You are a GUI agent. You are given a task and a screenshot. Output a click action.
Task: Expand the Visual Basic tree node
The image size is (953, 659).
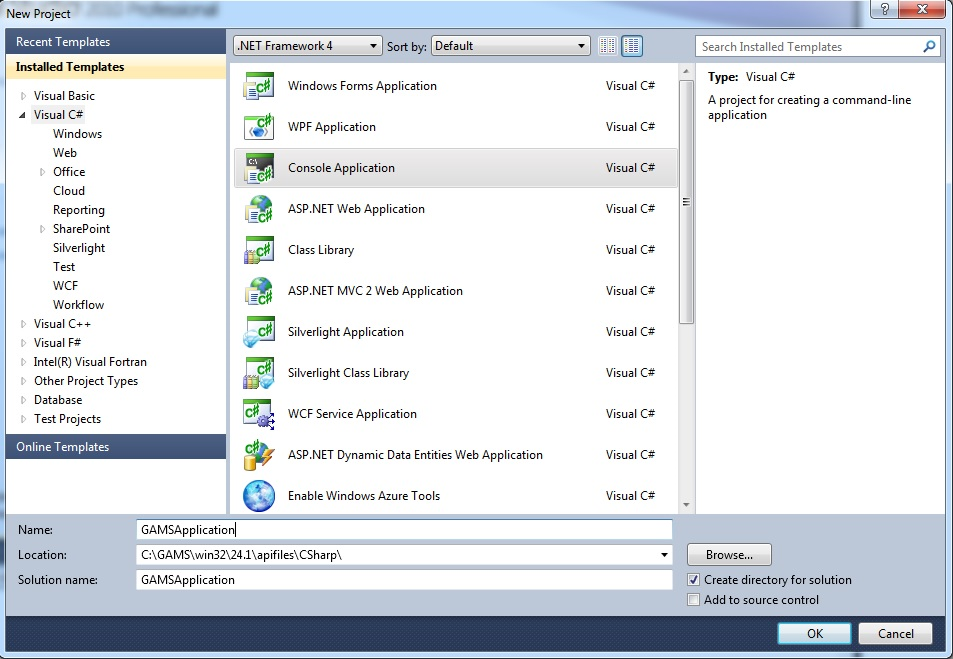(x=24, y=96)
